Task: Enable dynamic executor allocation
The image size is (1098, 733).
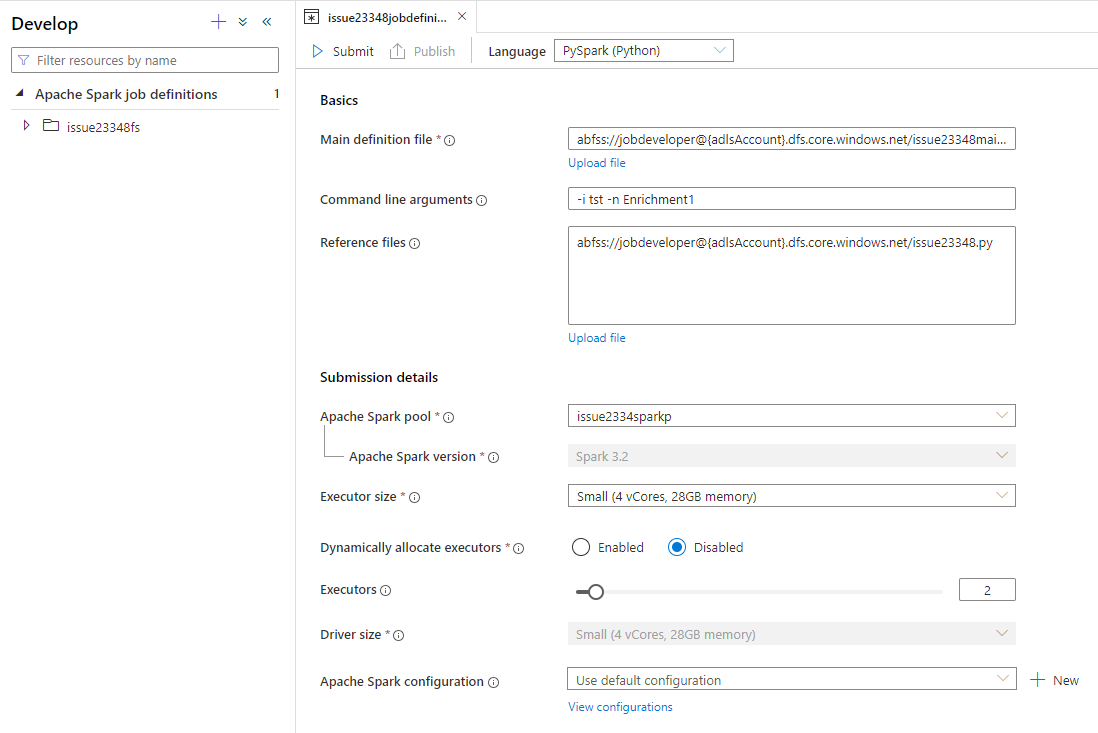Action: tap(581, 547)
